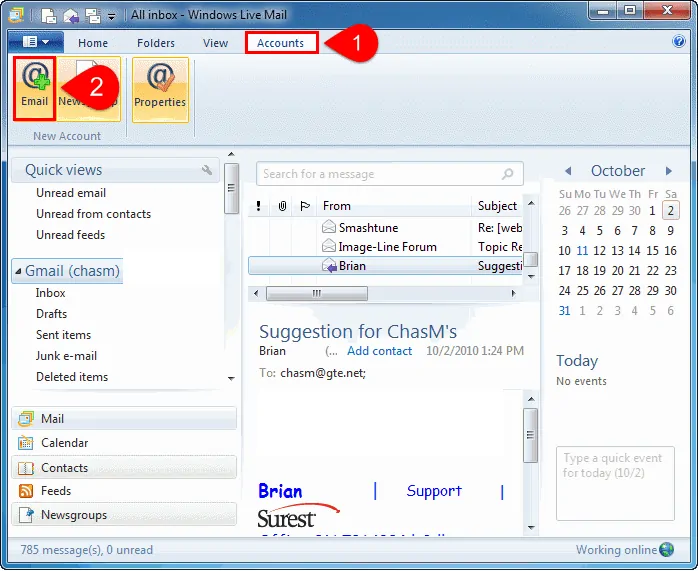Open the blue application menu dropdown button

(36, 42)
